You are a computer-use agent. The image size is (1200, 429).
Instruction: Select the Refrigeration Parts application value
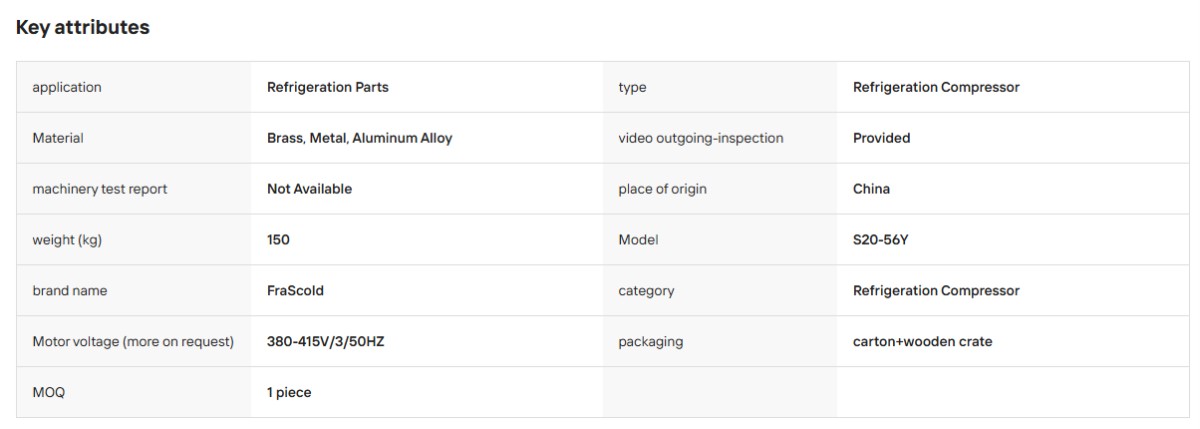click(328, 87)
